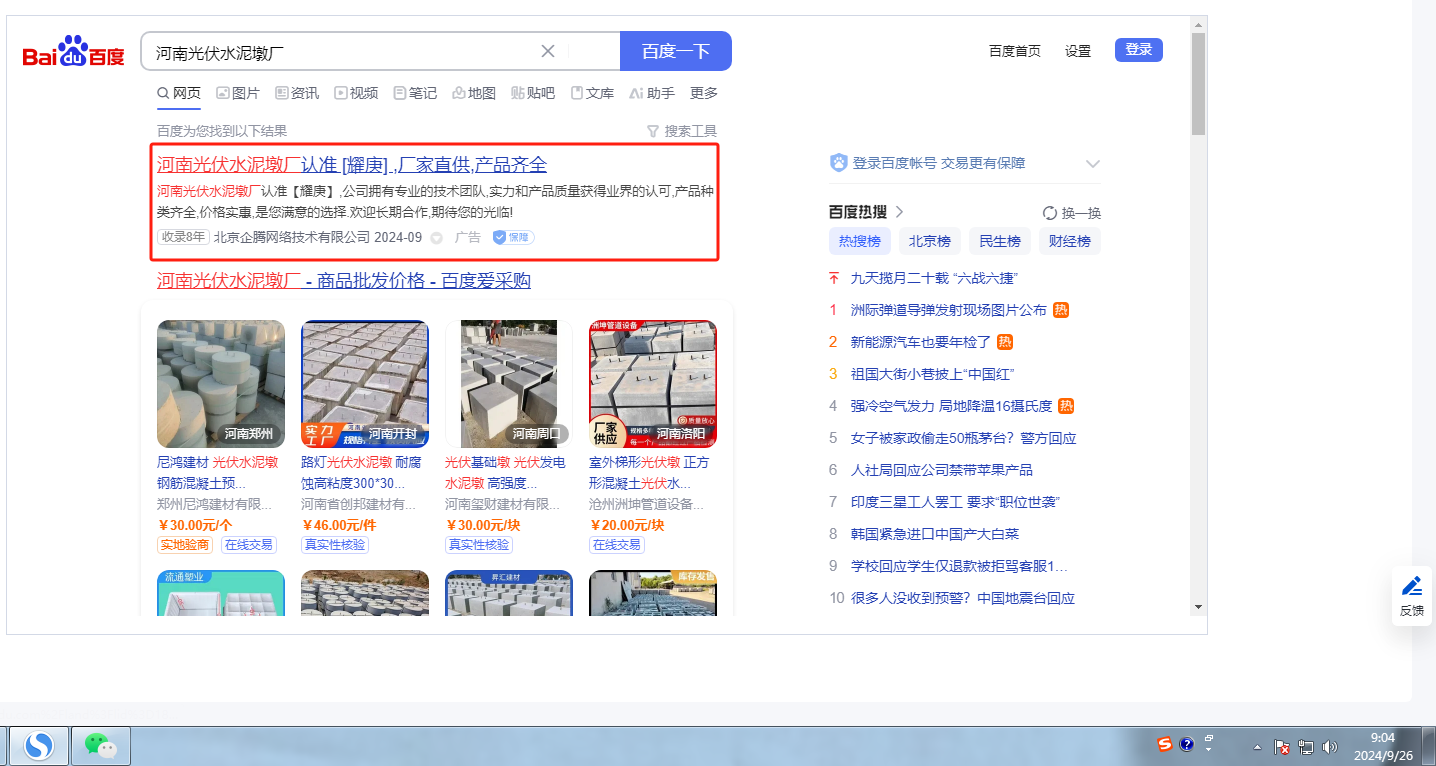
Task: Select the 热搜榜 tag
Action: click(860, 241)
